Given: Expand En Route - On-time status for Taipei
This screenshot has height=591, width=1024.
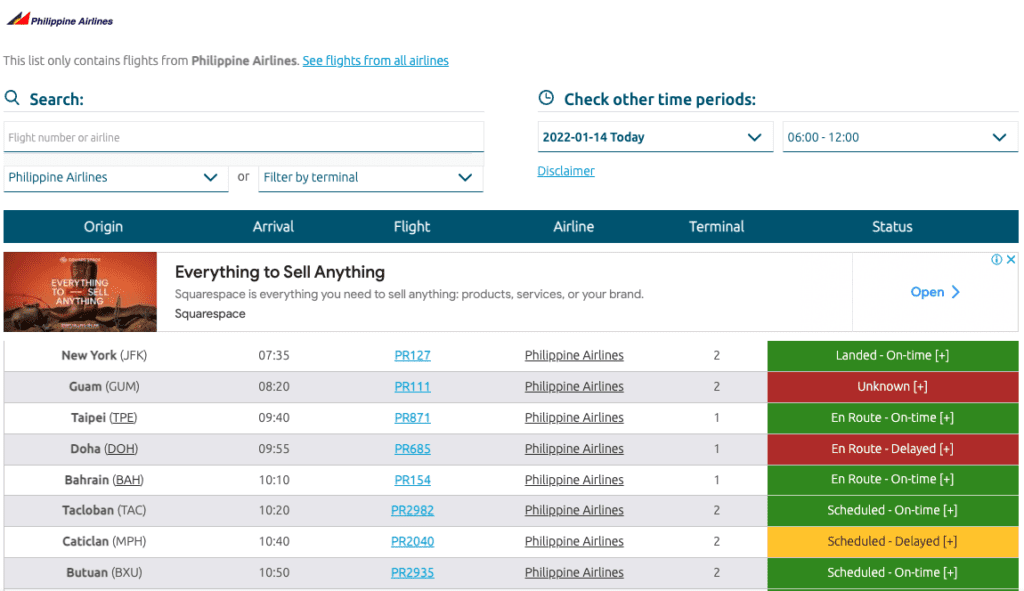Looking at the screenshot, I should point(893,417).
